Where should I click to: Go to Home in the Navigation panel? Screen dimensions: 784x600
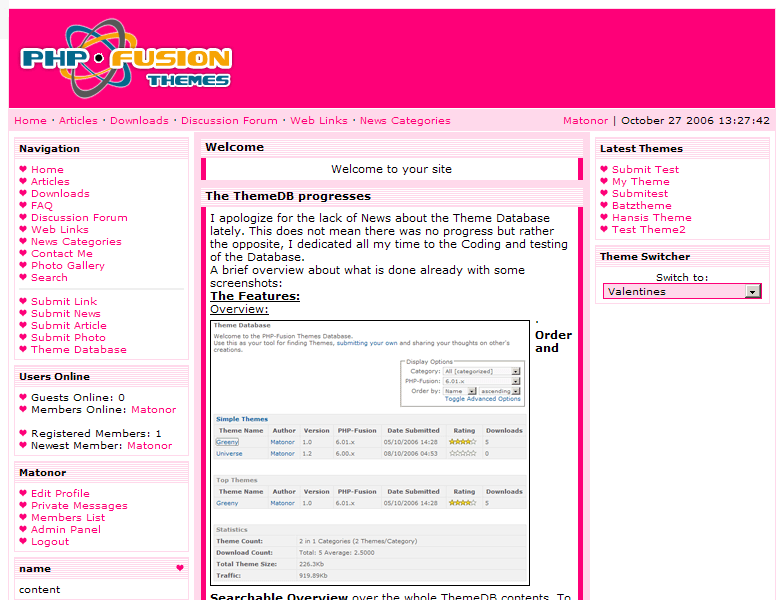click(47, 170)
